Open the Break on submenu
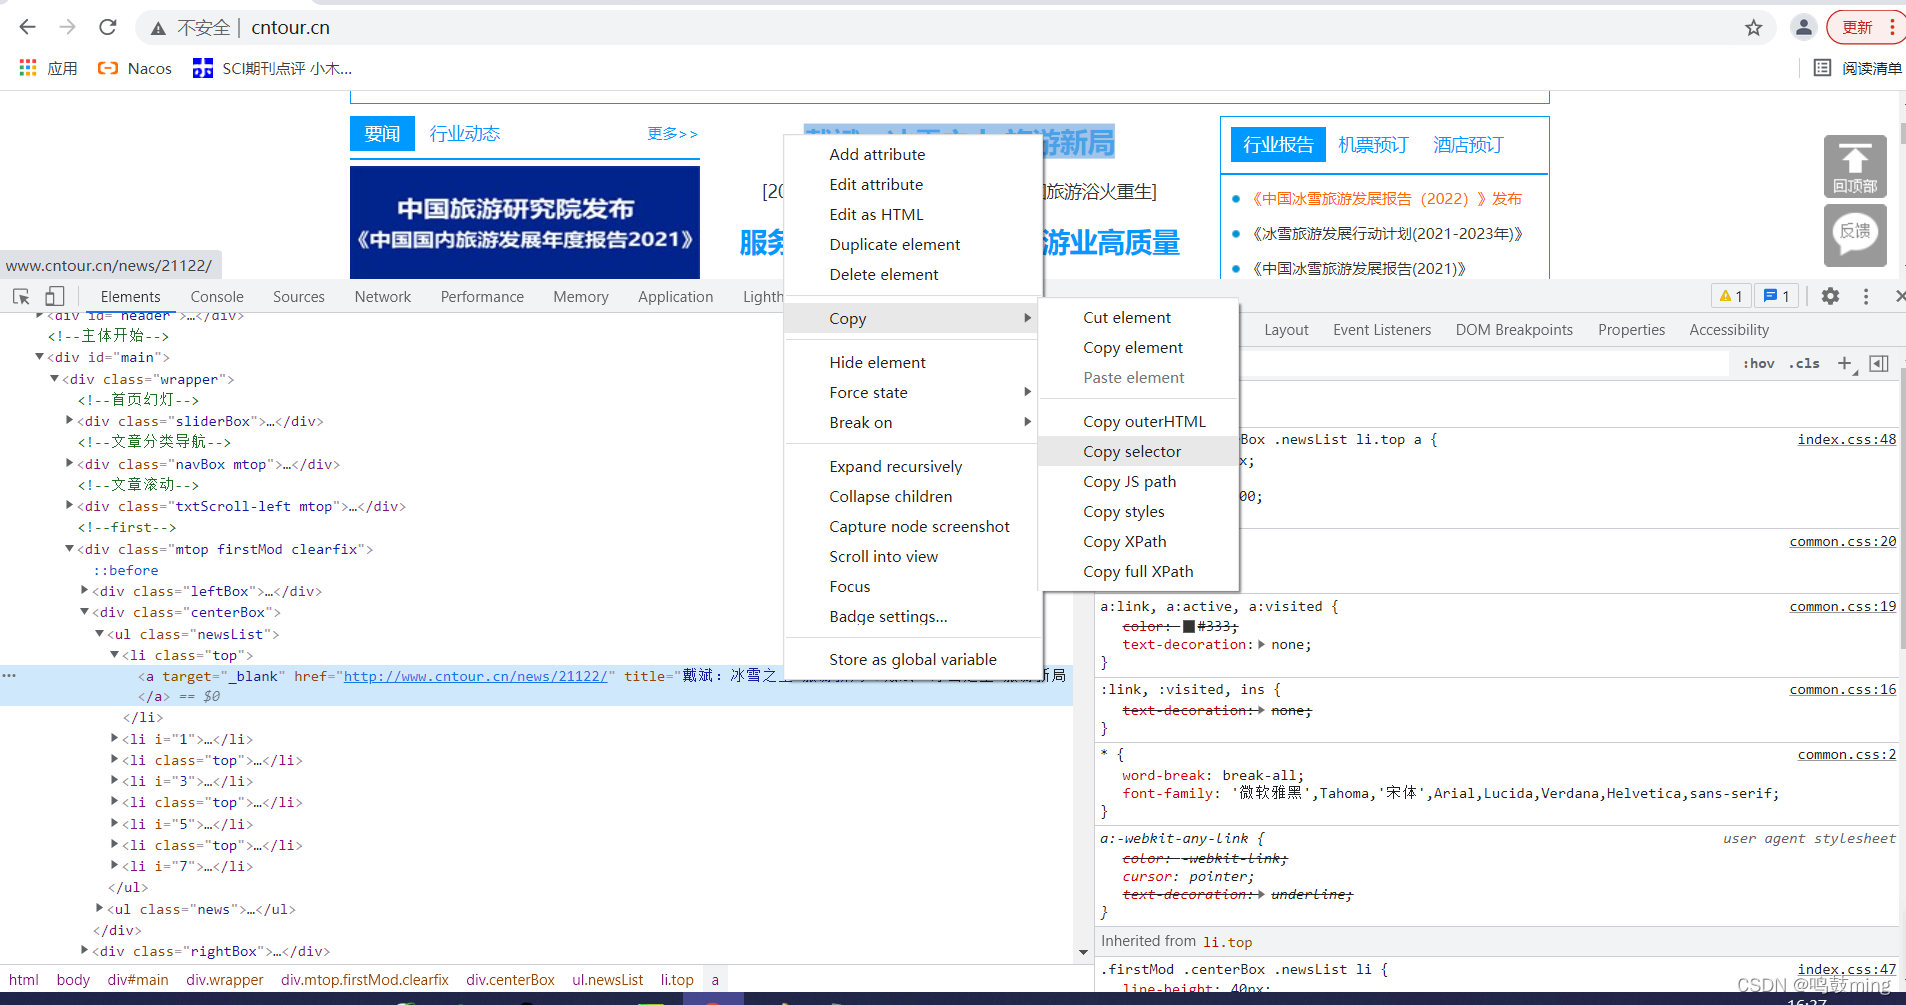The image size is (1906, 1005). click(914, 423)
